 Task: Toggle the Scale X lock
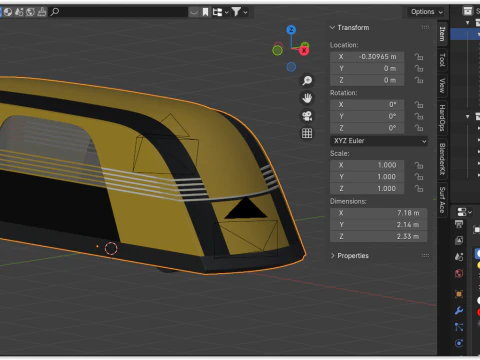[419, 165]
